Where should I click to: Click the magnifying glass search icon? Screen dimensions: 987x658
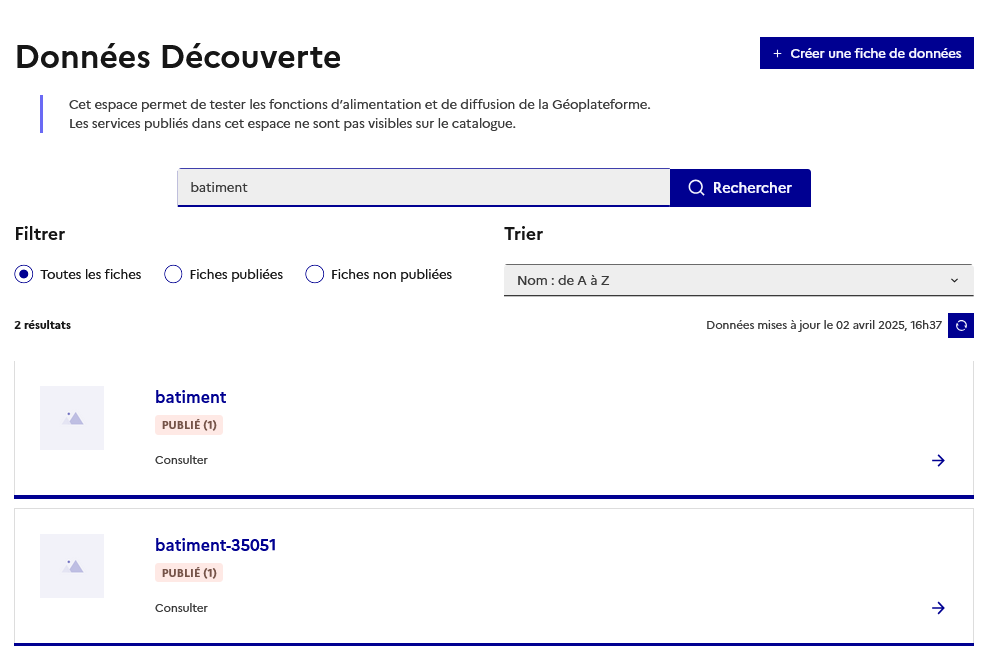pyautogui.click(x=697, y=188)
